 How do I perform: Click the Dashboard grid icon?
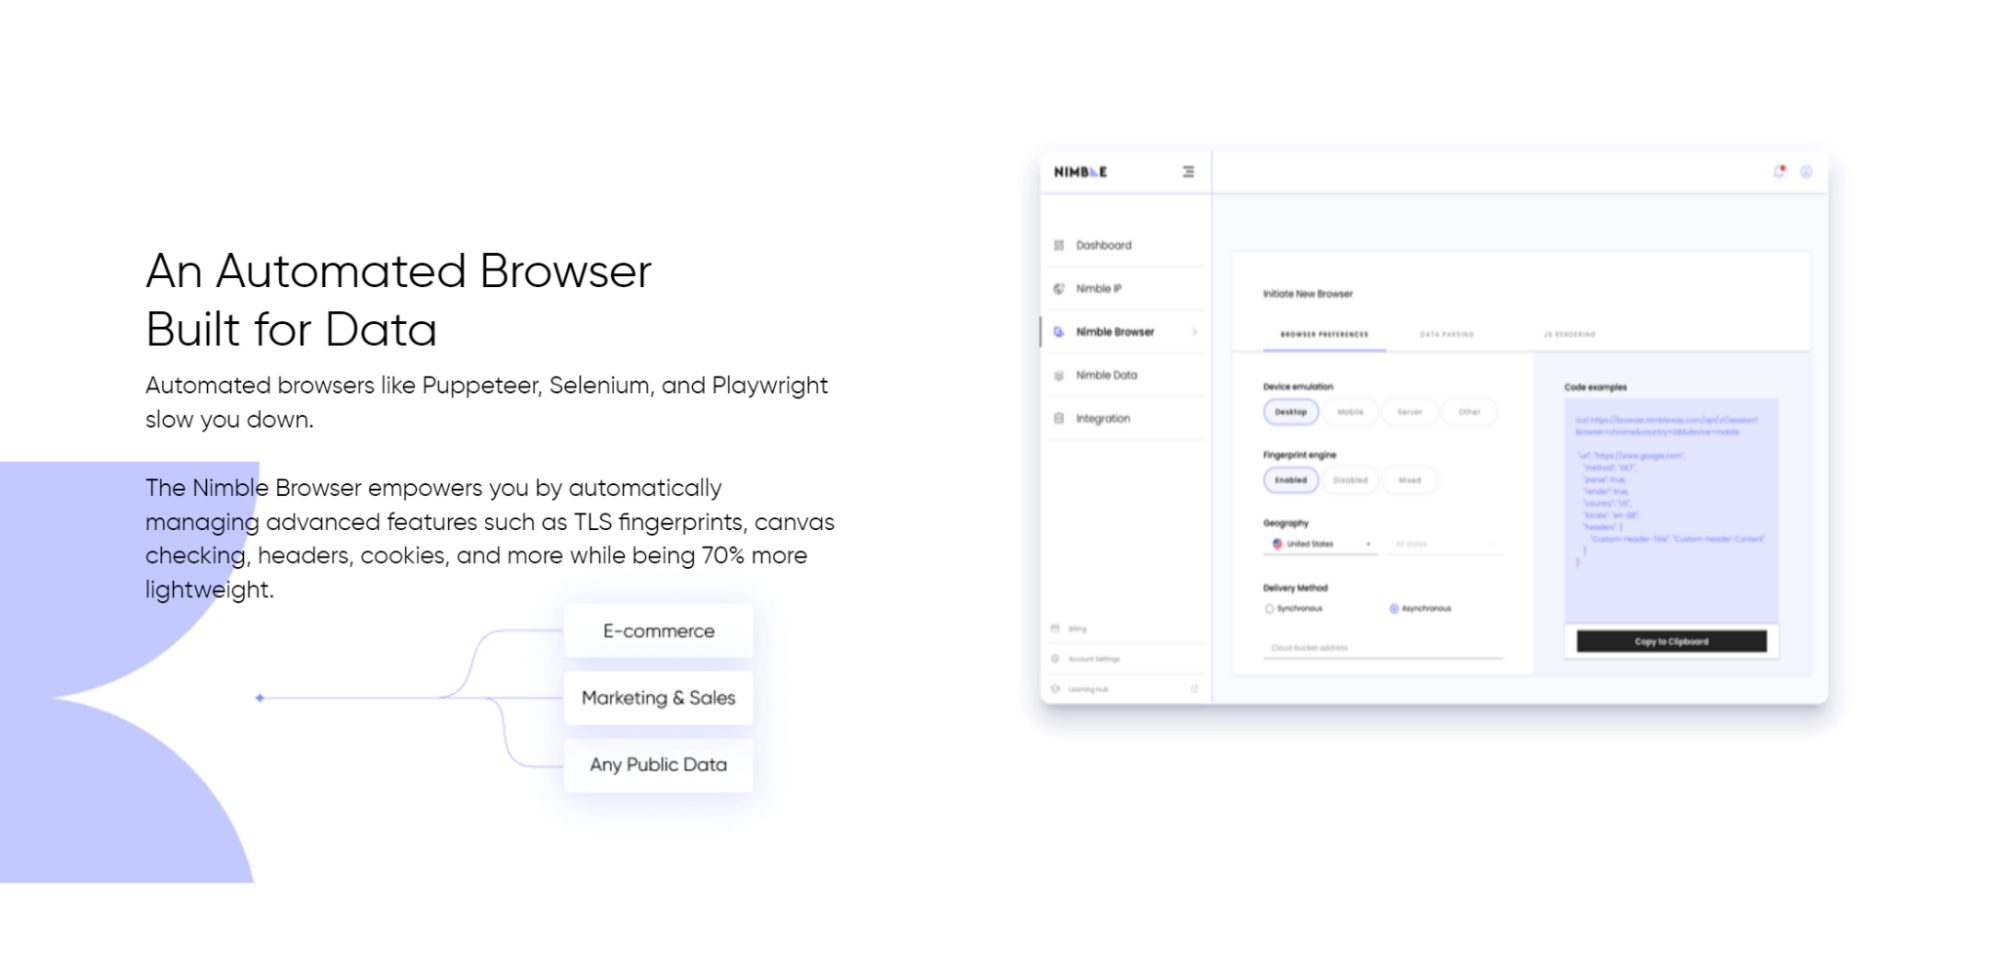(x=1059, y=245)
